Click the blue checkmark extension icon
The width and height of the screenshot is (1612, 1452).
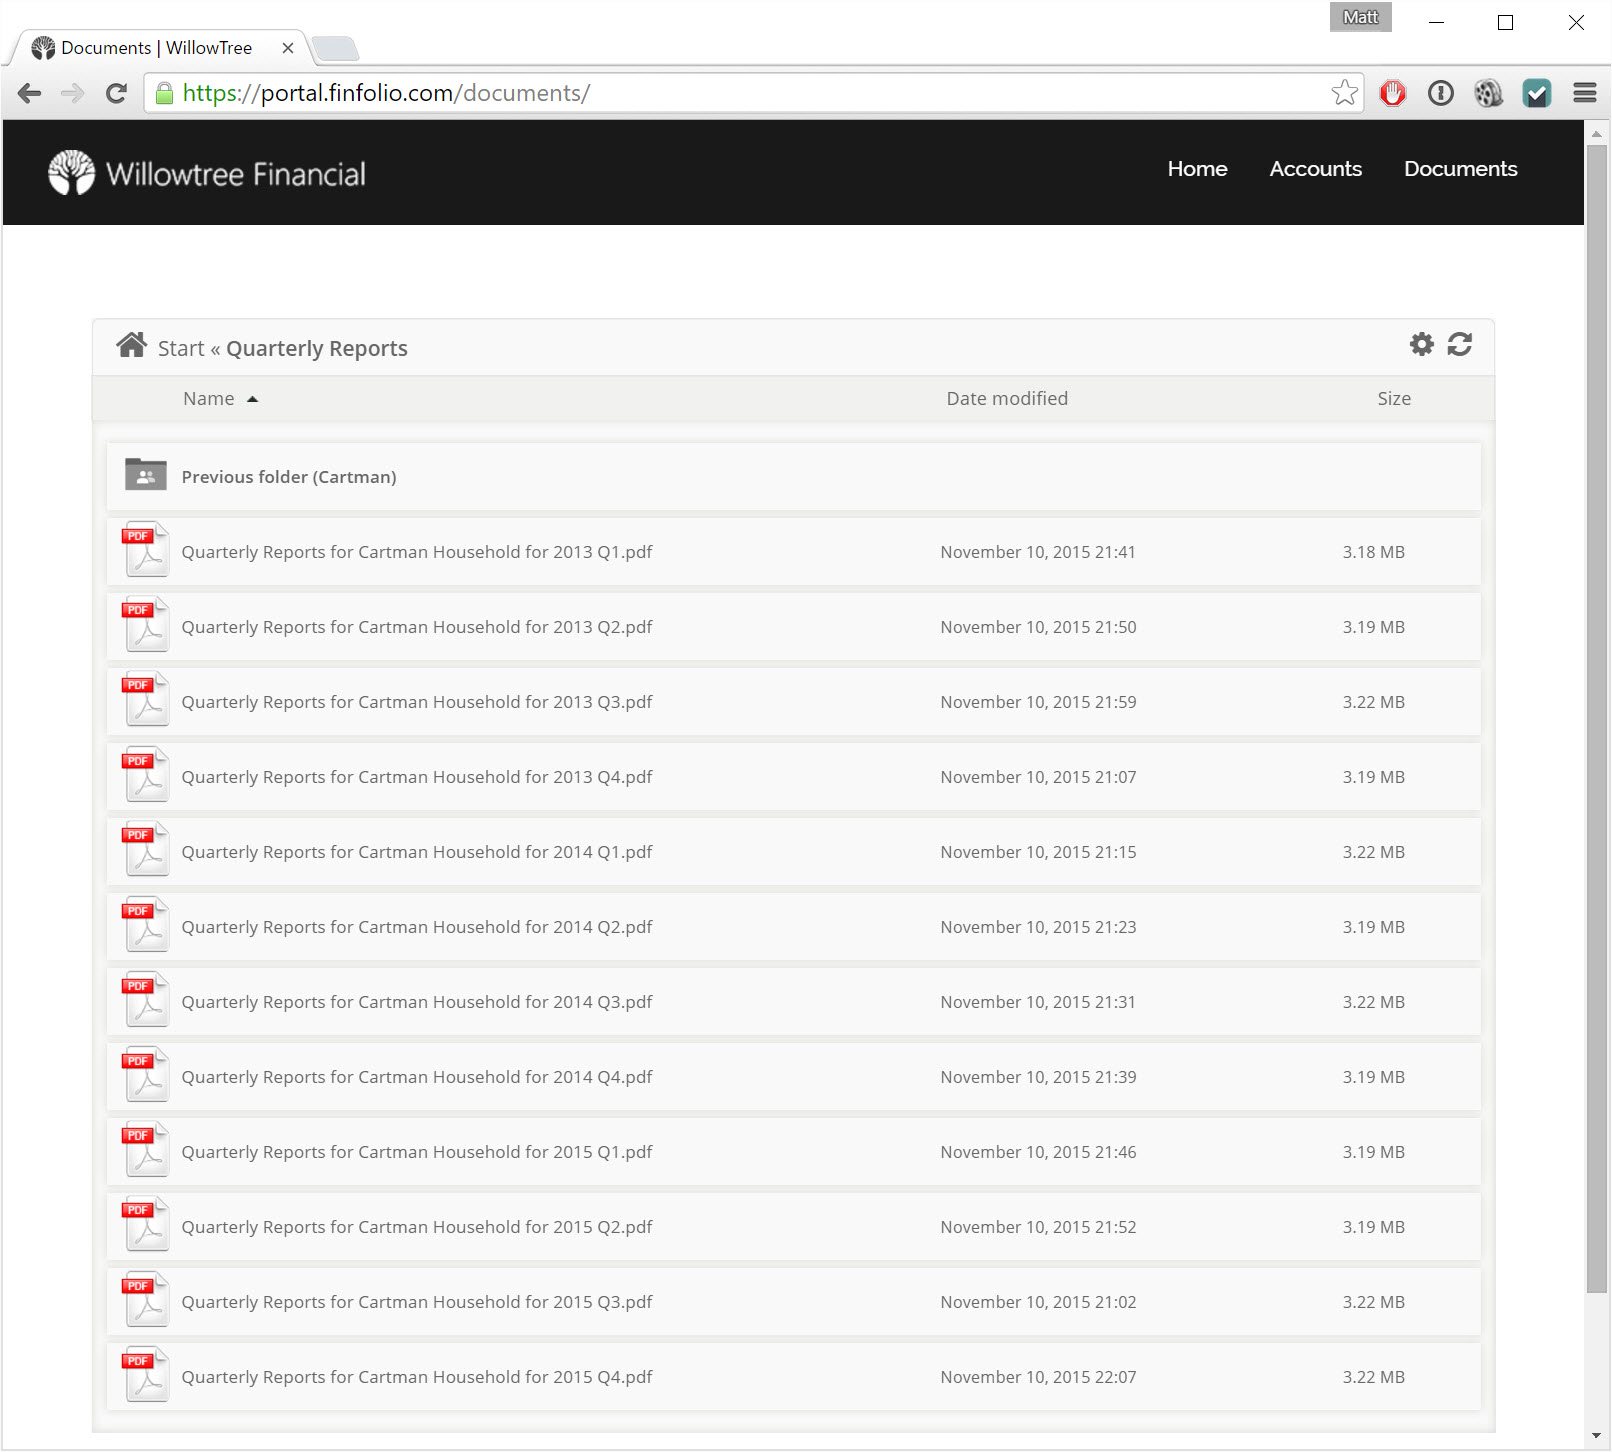click(1536, 92)
